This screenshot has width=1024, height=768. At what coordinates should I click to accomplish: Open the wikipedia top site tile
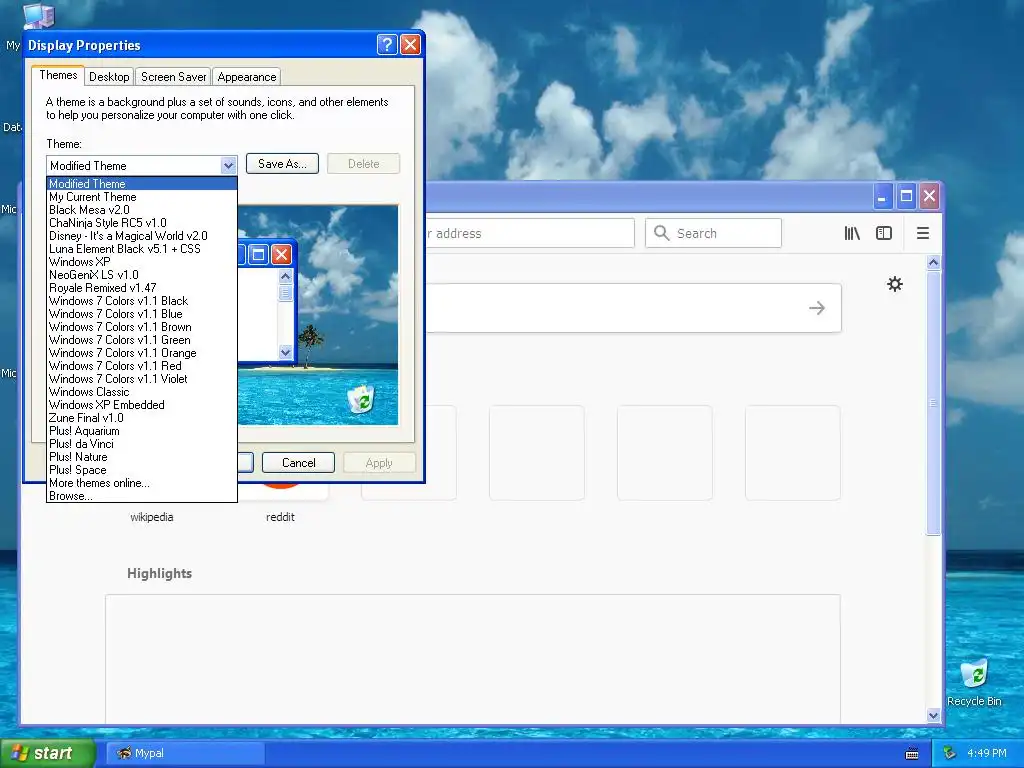[152, 517]
